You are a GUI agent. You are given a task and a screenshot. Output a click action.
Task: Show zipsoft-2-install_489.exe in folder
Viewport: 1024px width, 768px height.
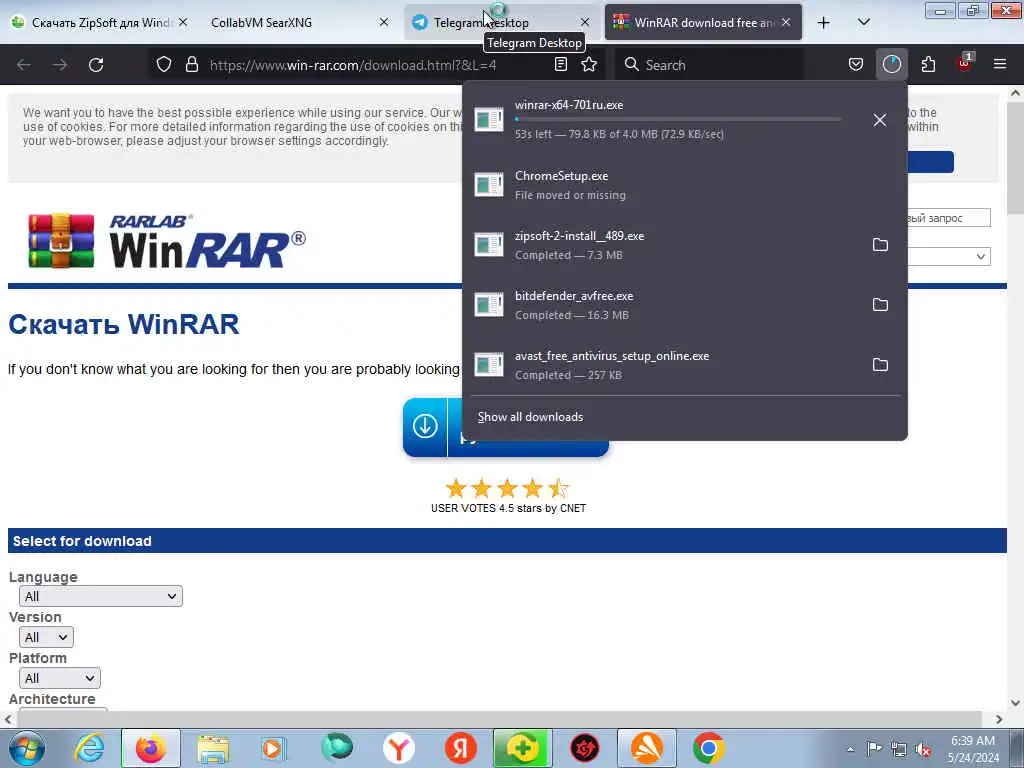880,245
